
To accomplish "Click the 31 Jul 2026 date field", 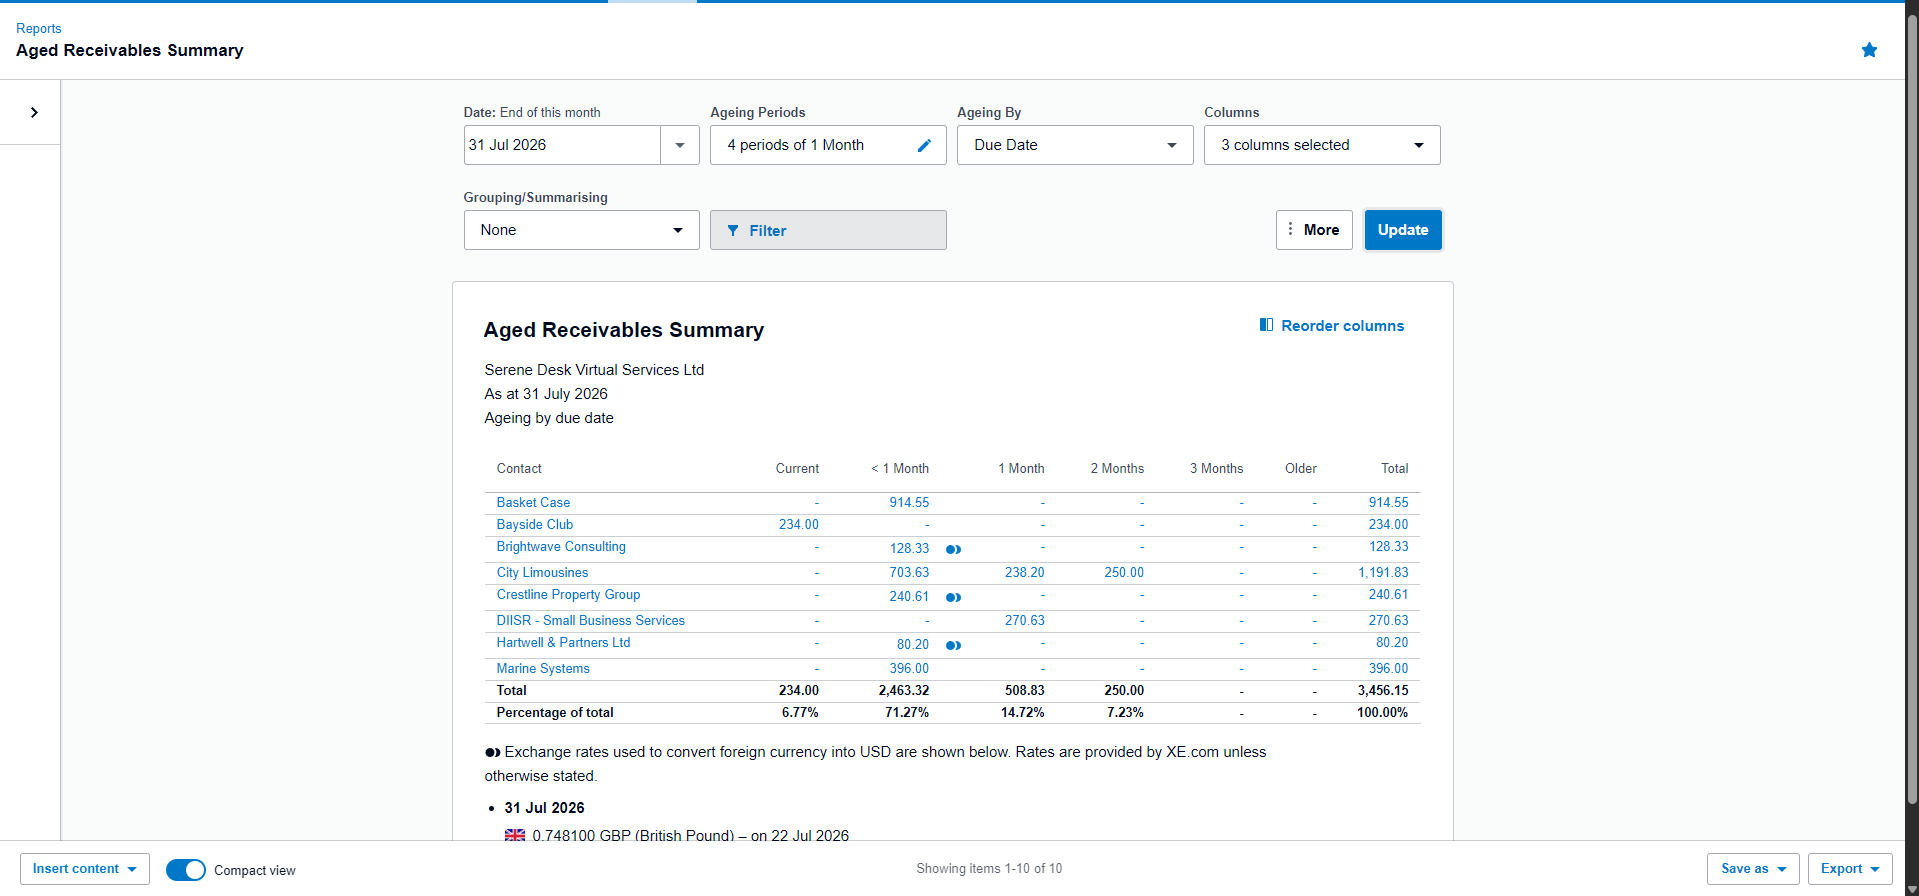I will 562,145.
